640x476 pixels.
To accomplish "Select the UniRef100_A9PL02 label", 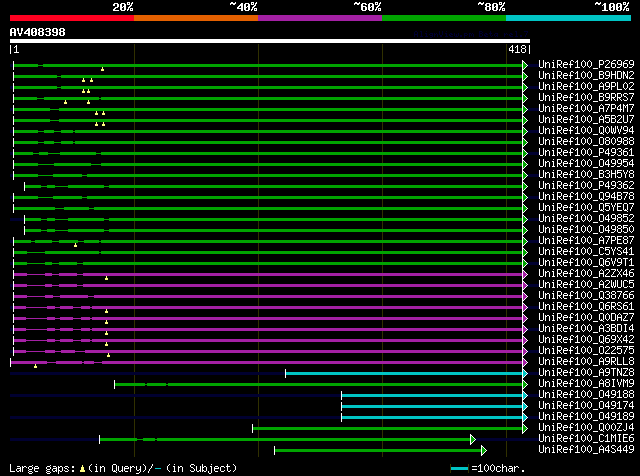I will pos(586,86).
